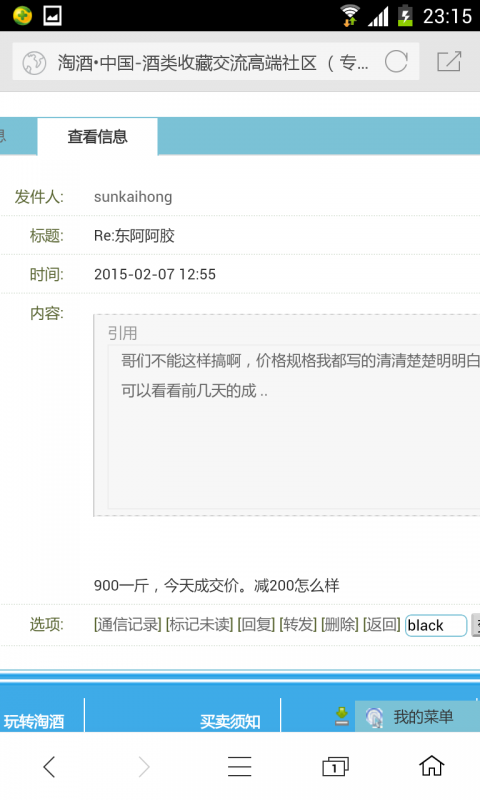This screenshot has height=800, width=480.
Task: Click the 标记未读 link
Action: (199, 624)
